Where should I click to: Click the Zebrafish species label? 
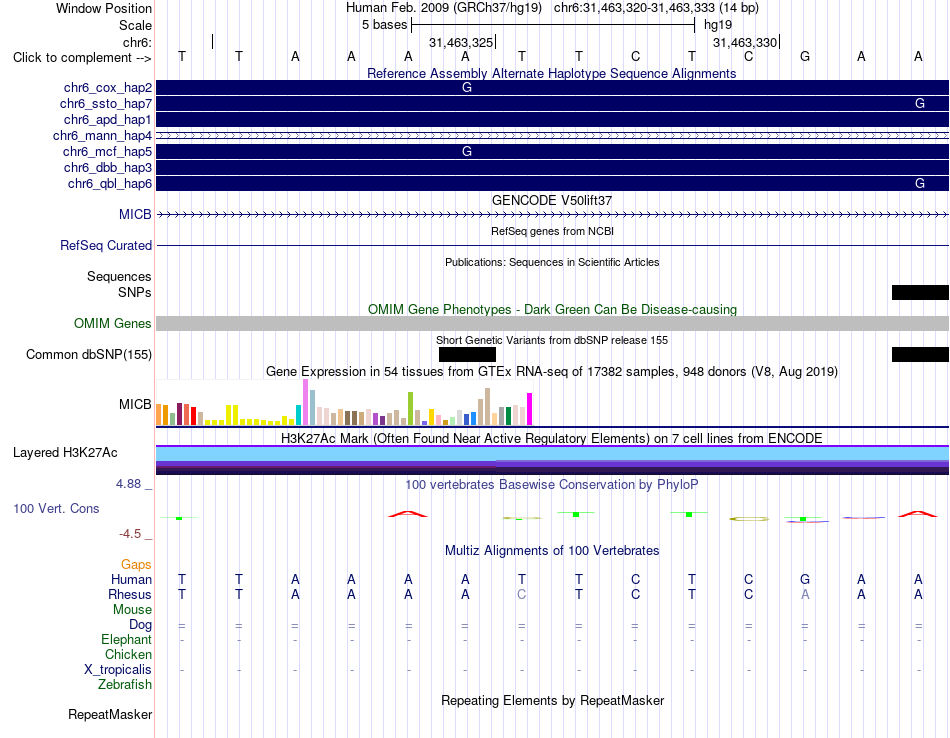tap(125, 685)
